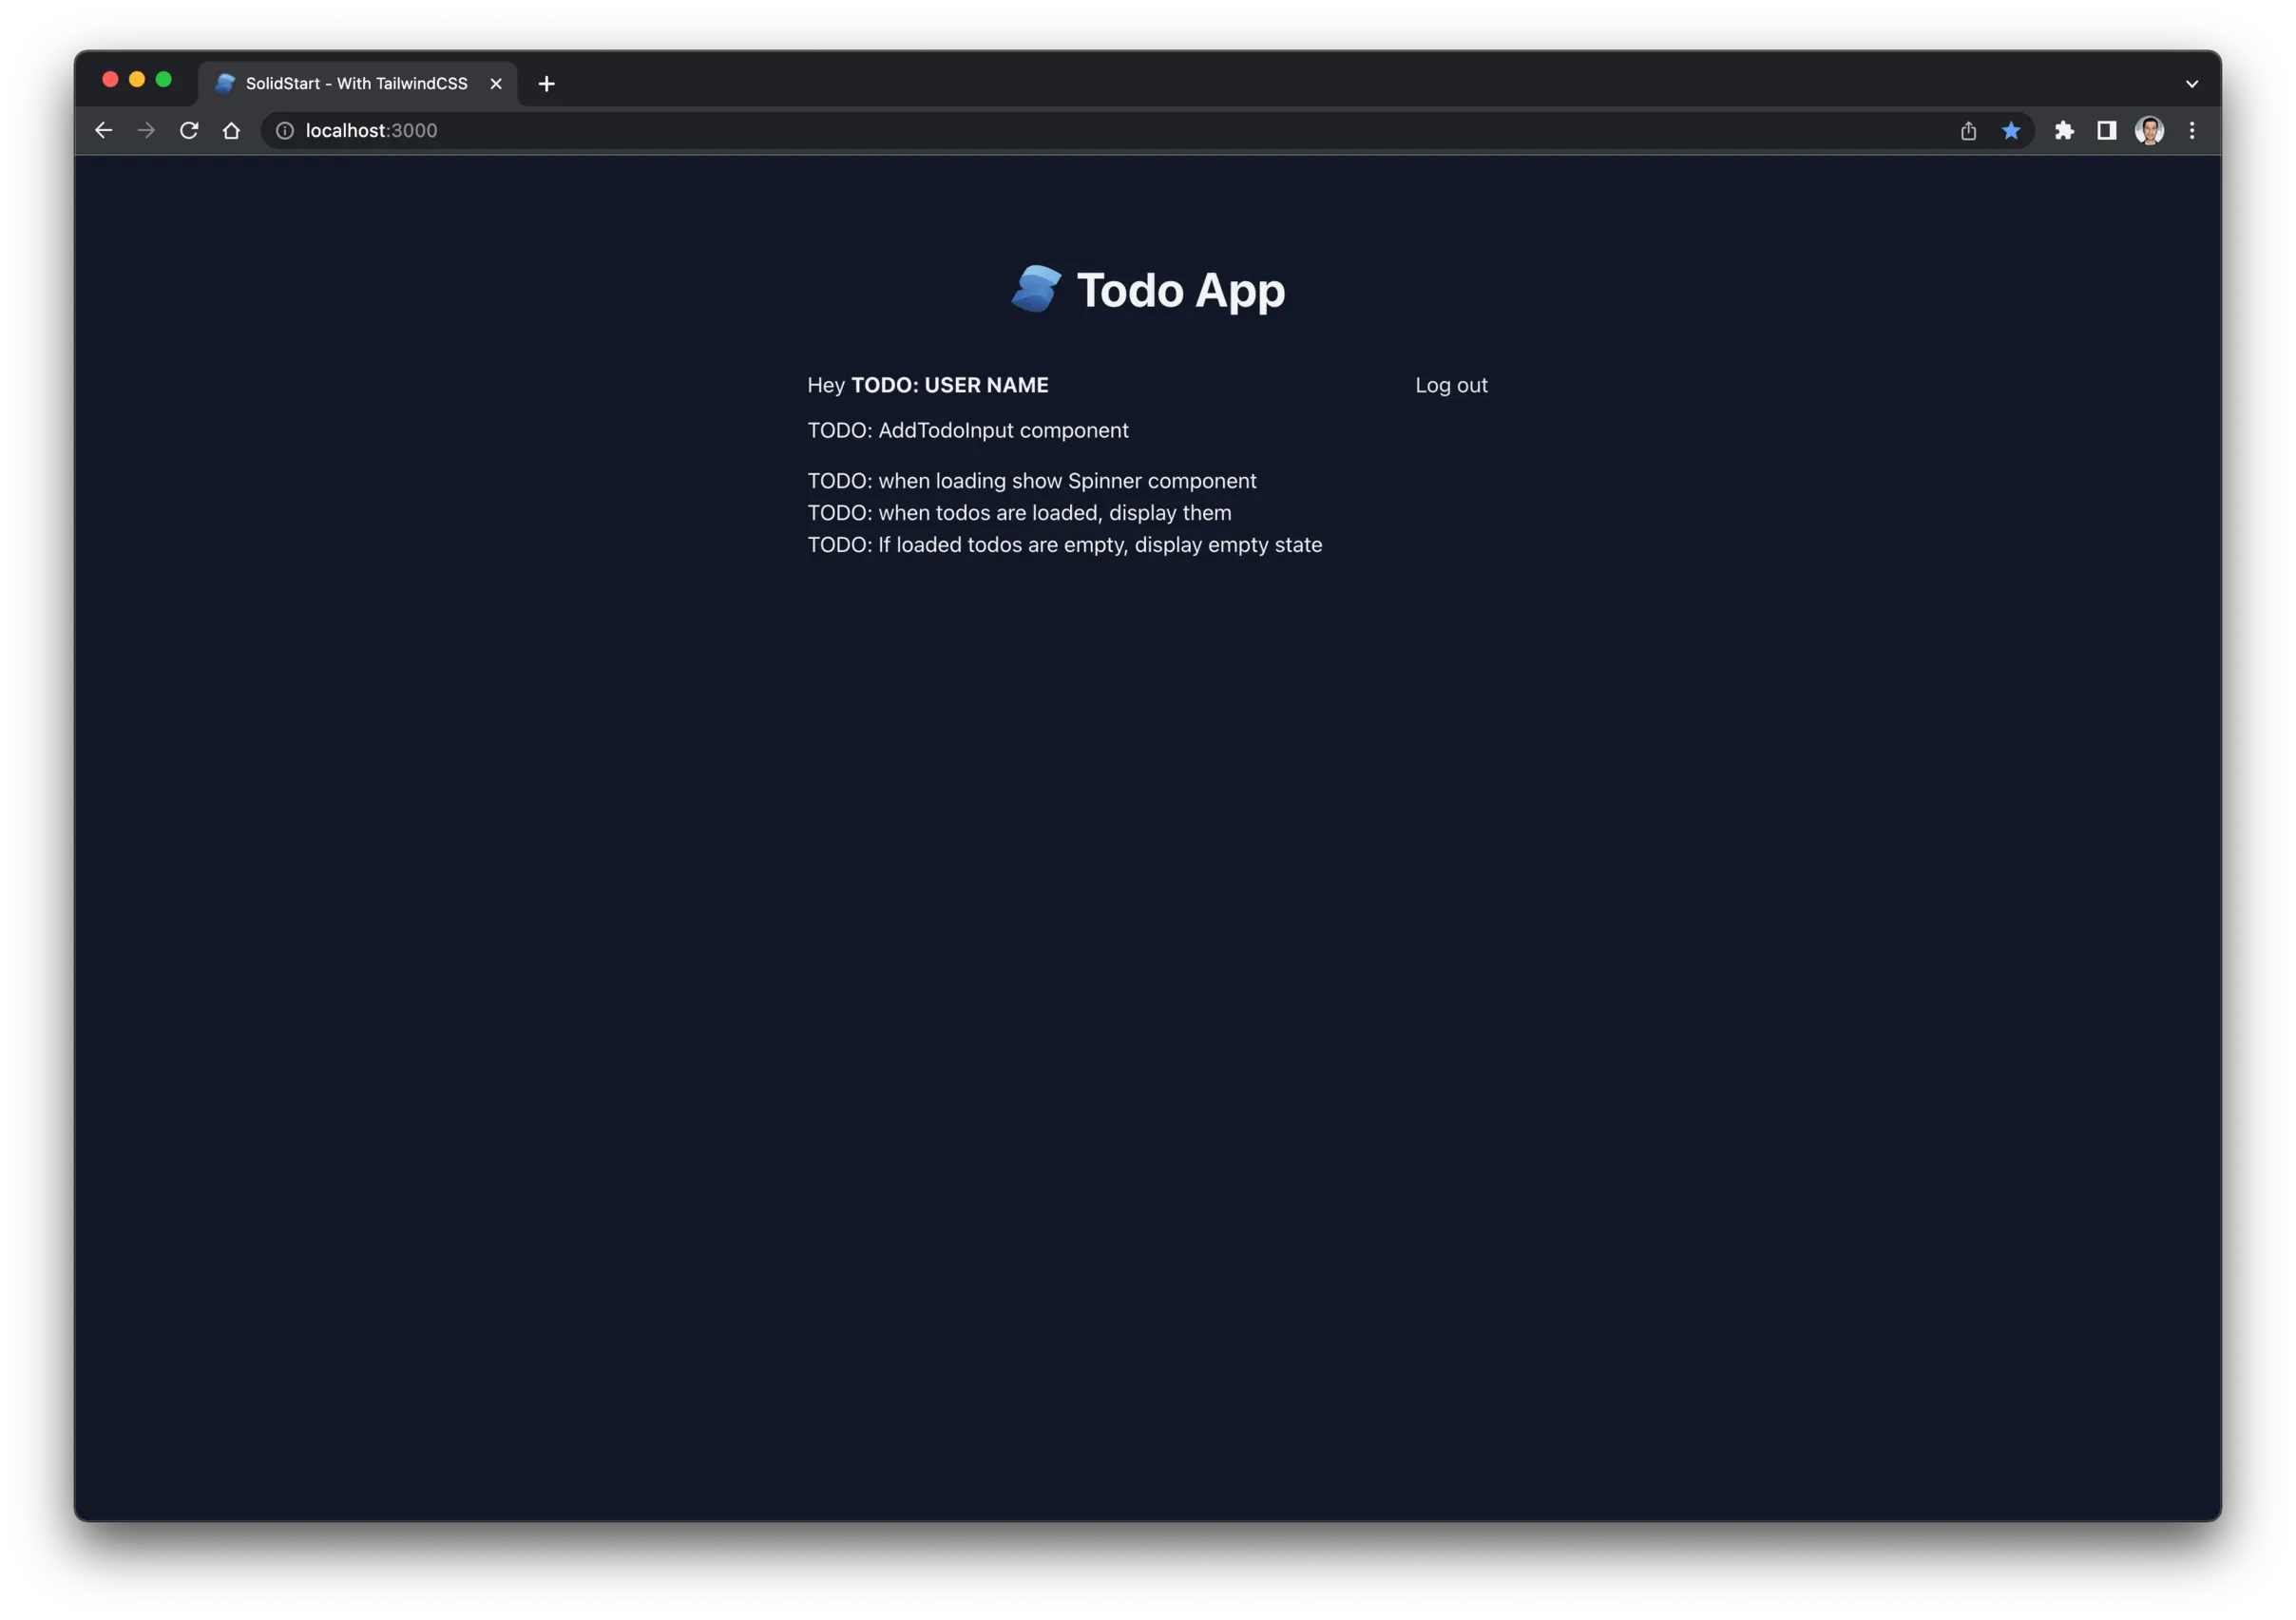The width and height of the screenshot is (2296, 1620).
Task: Click the share page icon
Action: pos(1968,131)
